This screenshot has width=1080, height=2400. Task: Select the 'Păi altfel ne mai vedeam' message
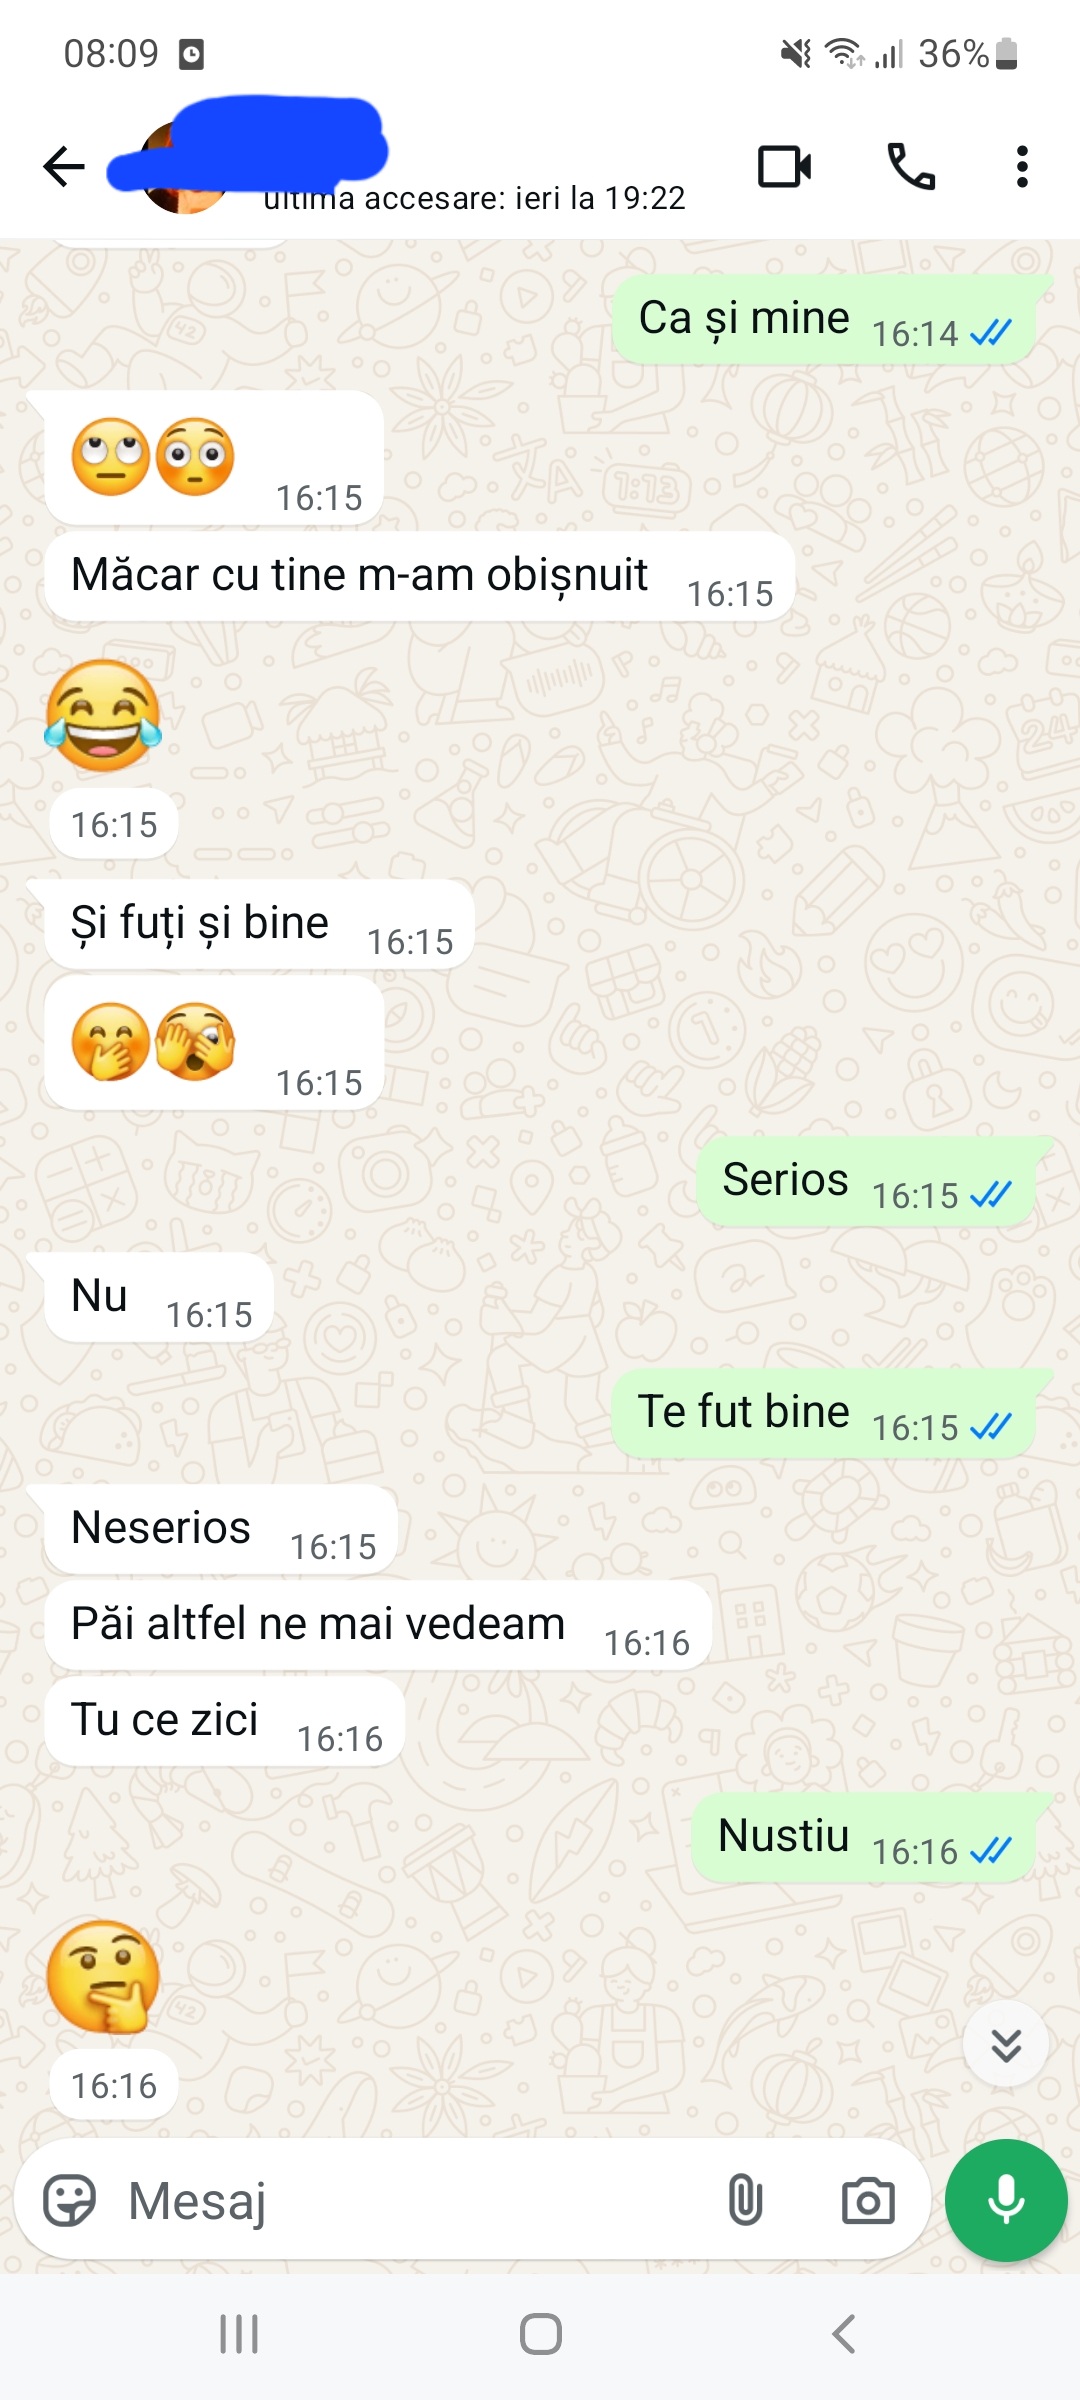377,1625
